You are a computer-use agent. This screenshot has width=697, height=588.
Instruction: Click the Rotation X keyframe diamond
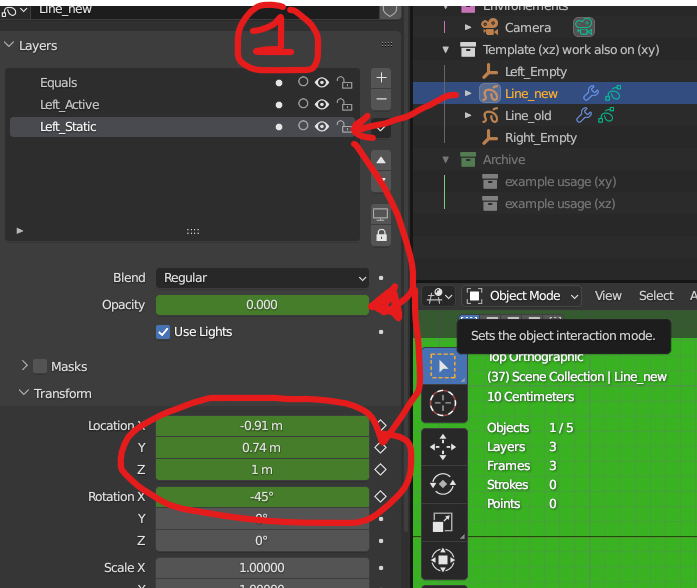click(381, 496)
